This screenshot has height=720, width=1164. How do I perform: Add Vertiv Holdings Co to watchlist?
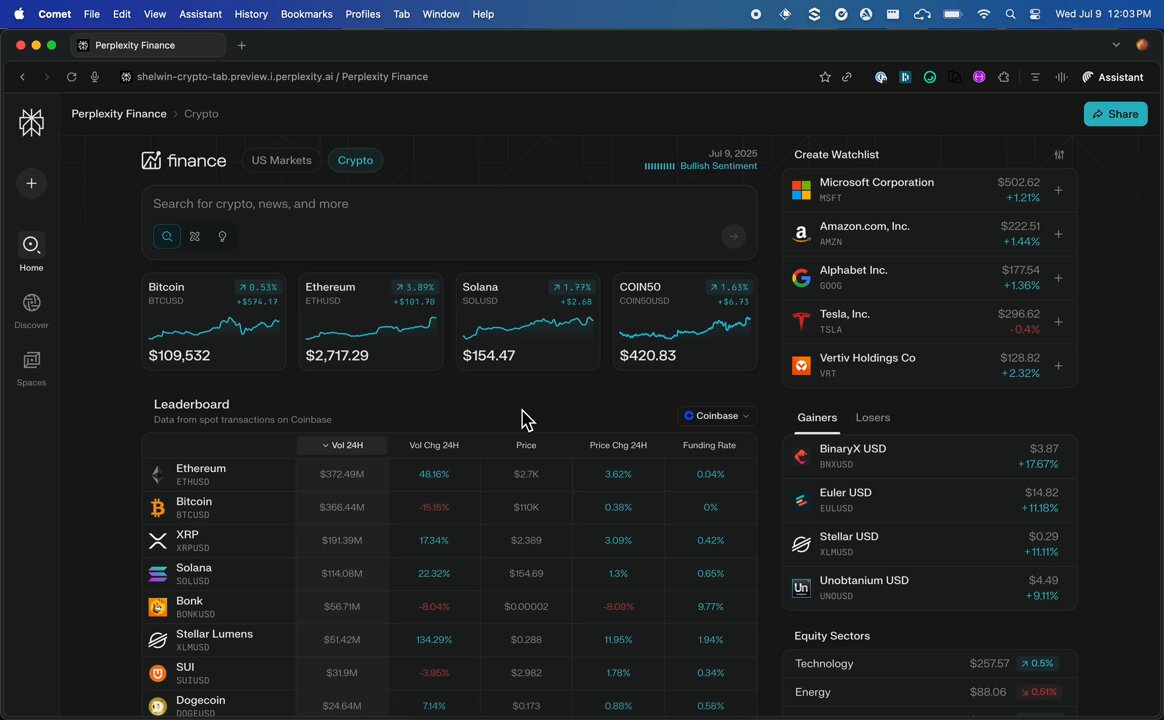point(1059,365)
